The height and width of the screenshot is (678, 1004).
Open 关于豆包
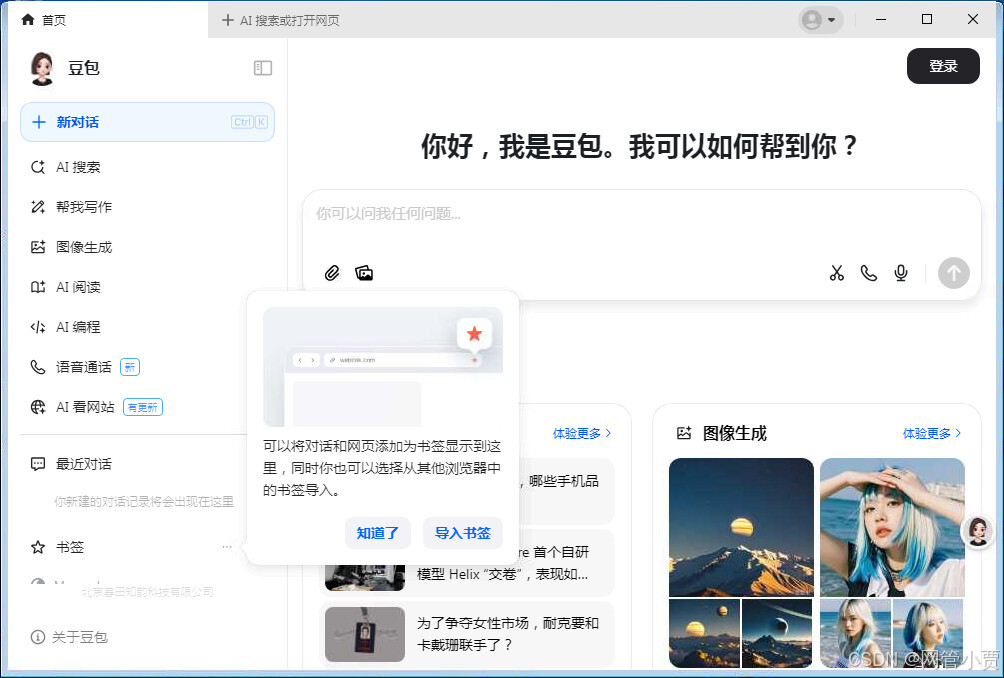point(69,637)
